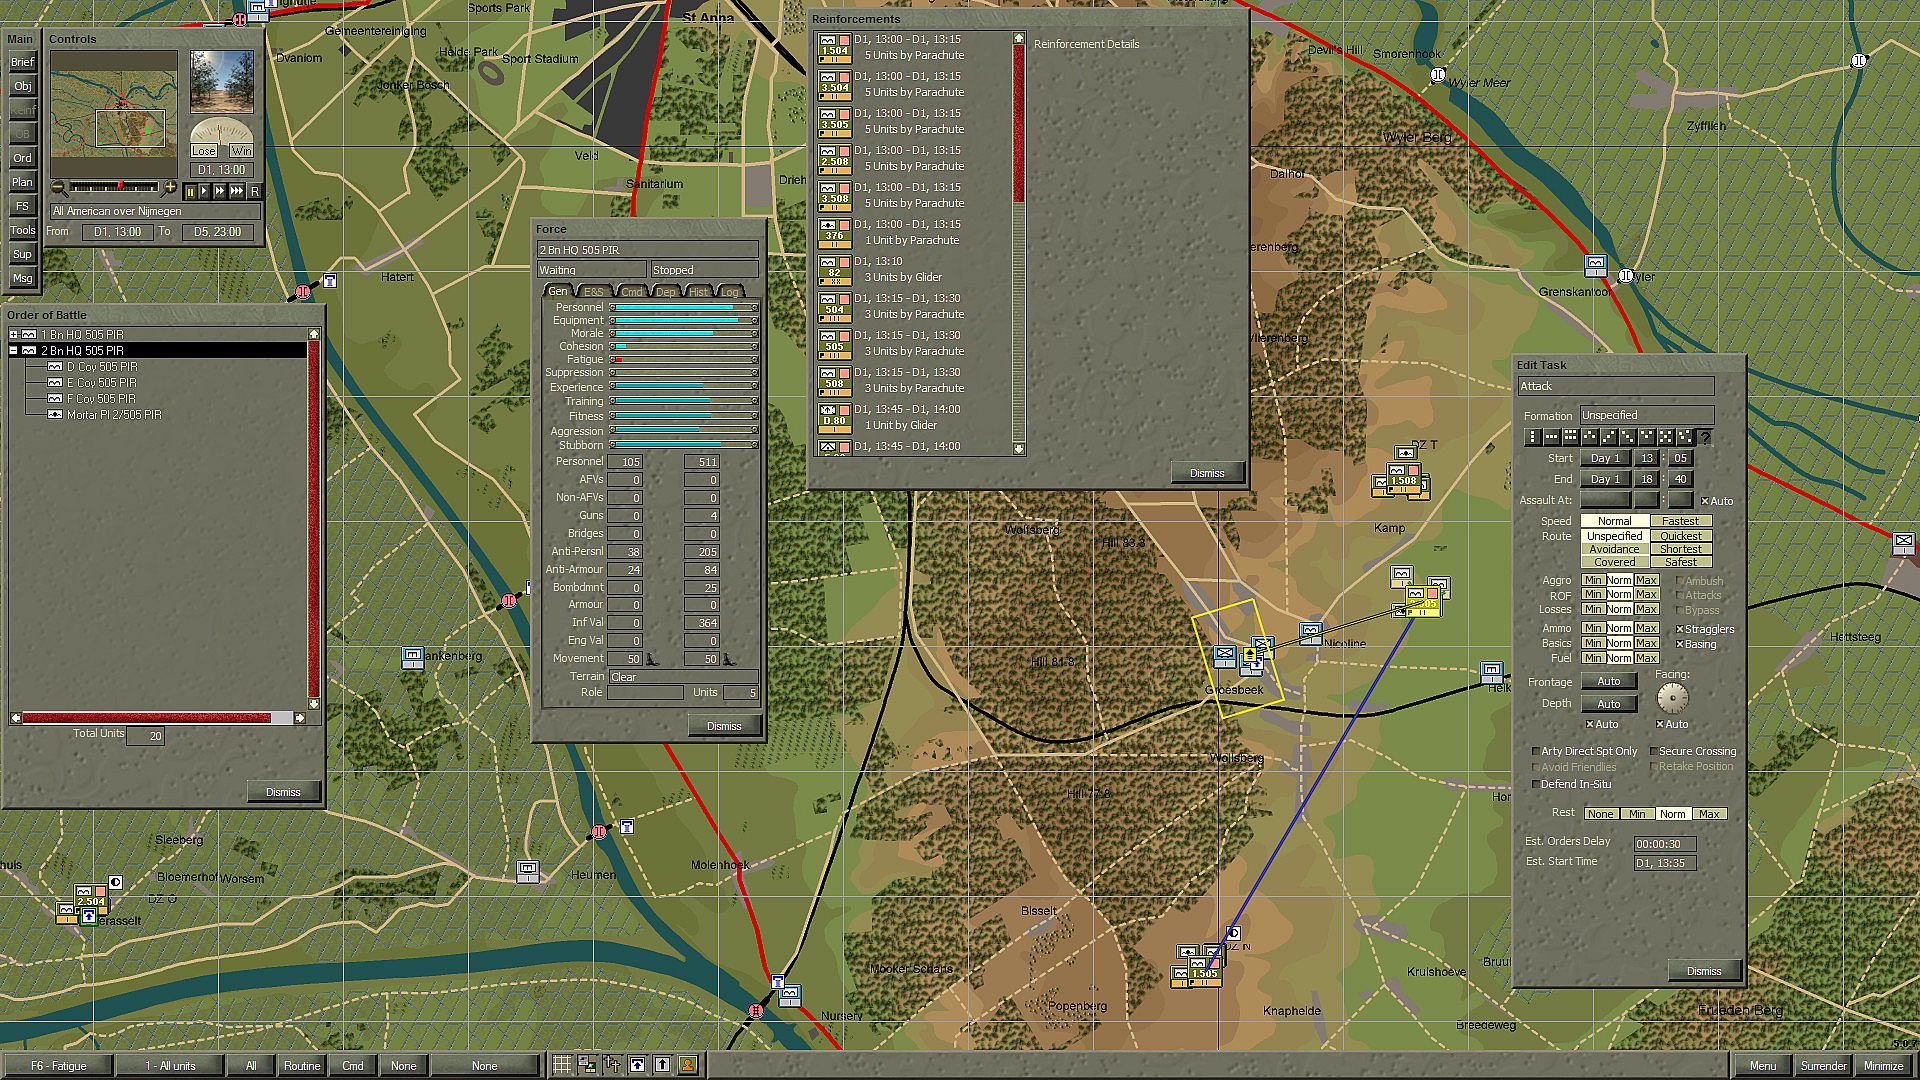
Task: Toggle the Basing checkbox
Action: click(1681, 644)
